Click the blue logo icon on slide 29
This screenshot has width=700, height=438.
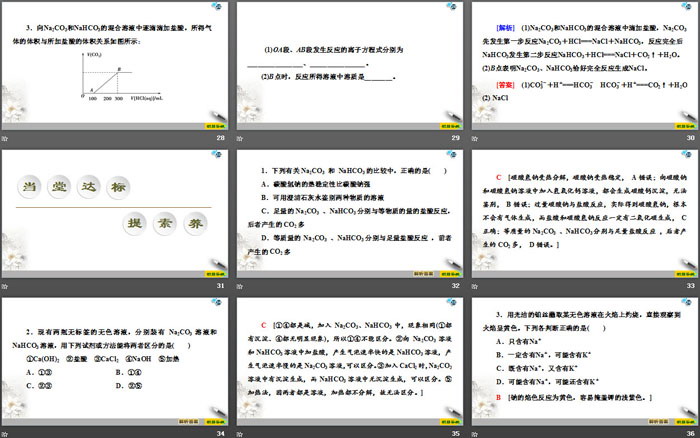452,6
